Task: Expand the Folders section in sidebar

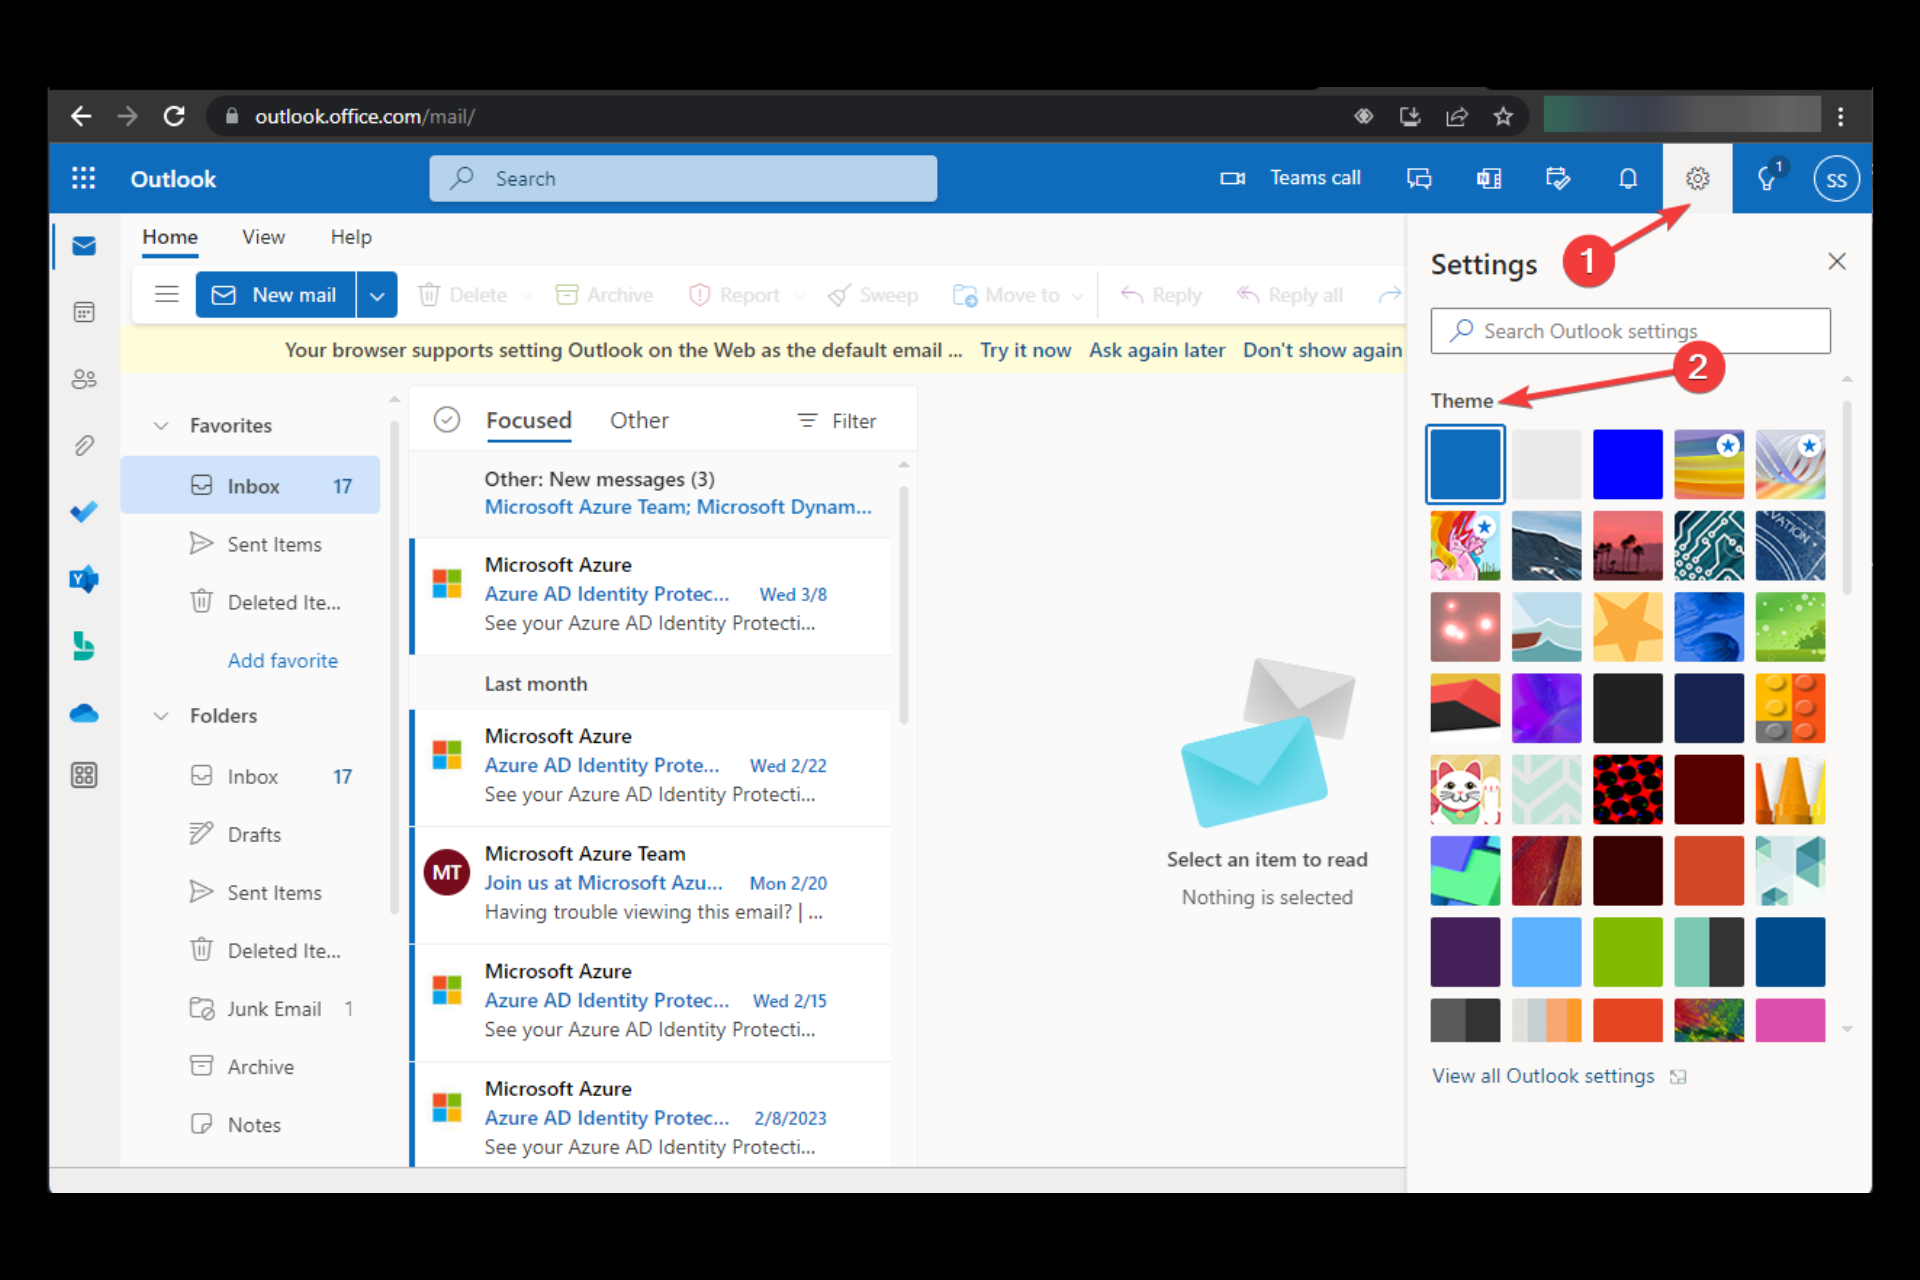Action: (x=160, y=716)
